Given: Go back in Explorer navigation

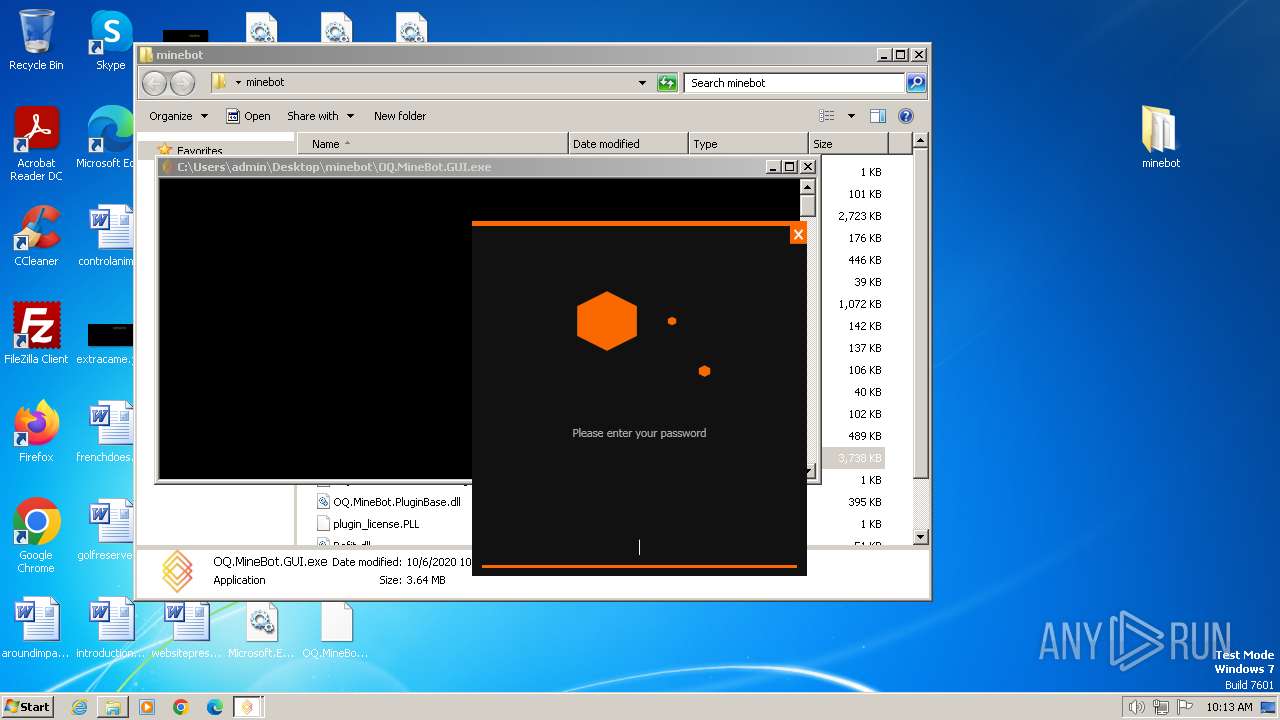Looking at the screenshot, I should 155,83.
